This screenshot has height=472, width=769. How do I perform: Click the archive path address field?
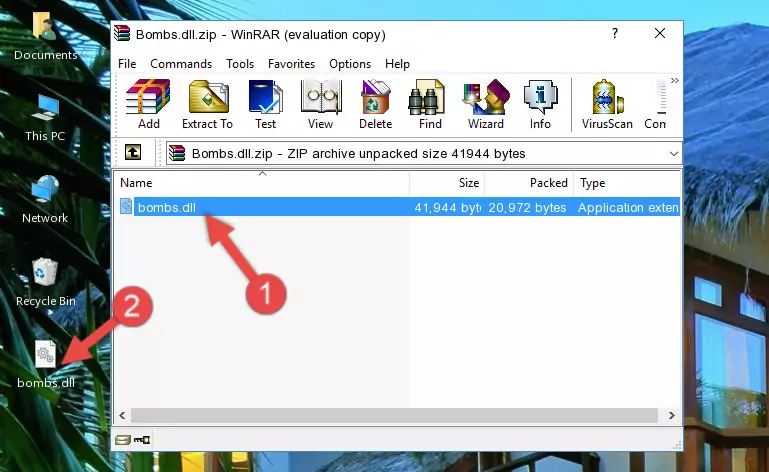[x=424, y=154]
